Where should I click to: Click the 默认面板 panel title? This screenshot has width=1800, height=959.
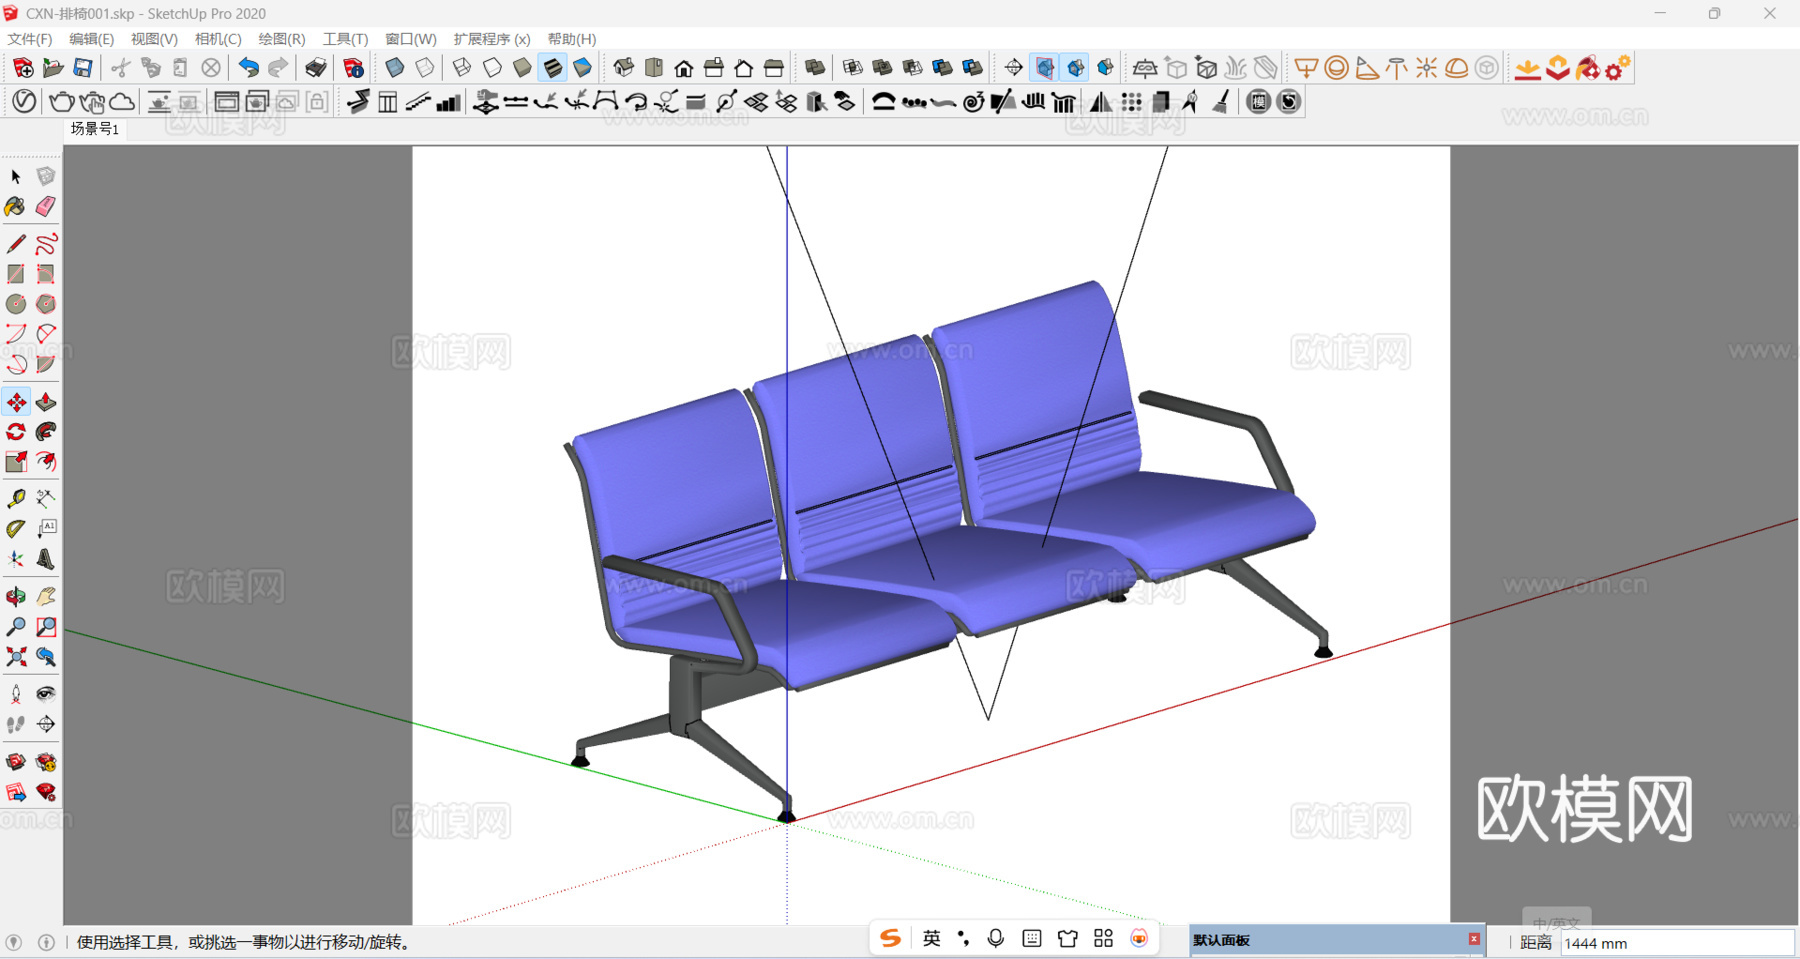click(x=1221, y=940)
